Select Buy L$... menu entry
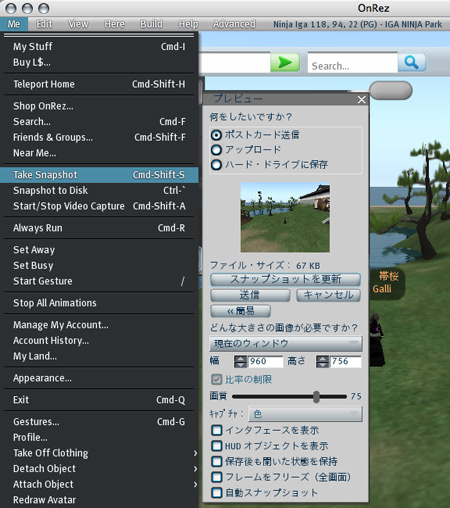450x508 pixels. pyautogui.click(x=99, y=62)
